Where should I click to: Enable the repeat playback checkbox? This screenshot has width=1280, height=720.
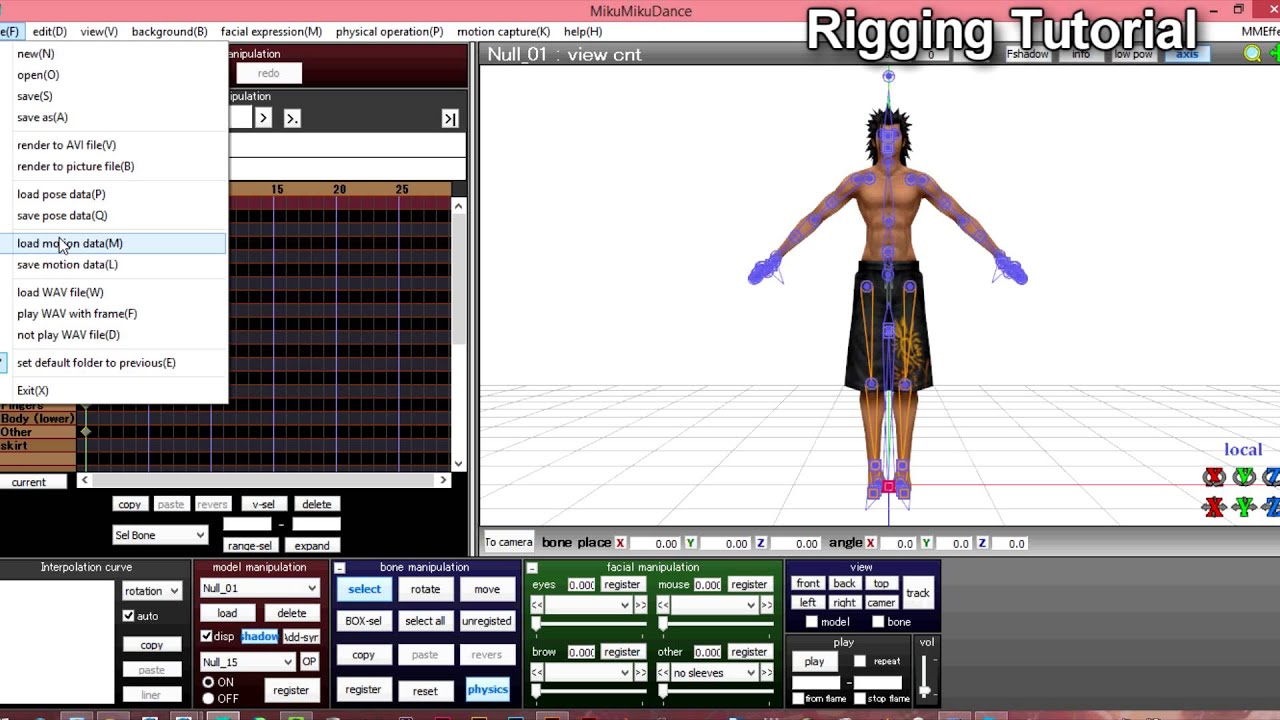tap(860, 661)
